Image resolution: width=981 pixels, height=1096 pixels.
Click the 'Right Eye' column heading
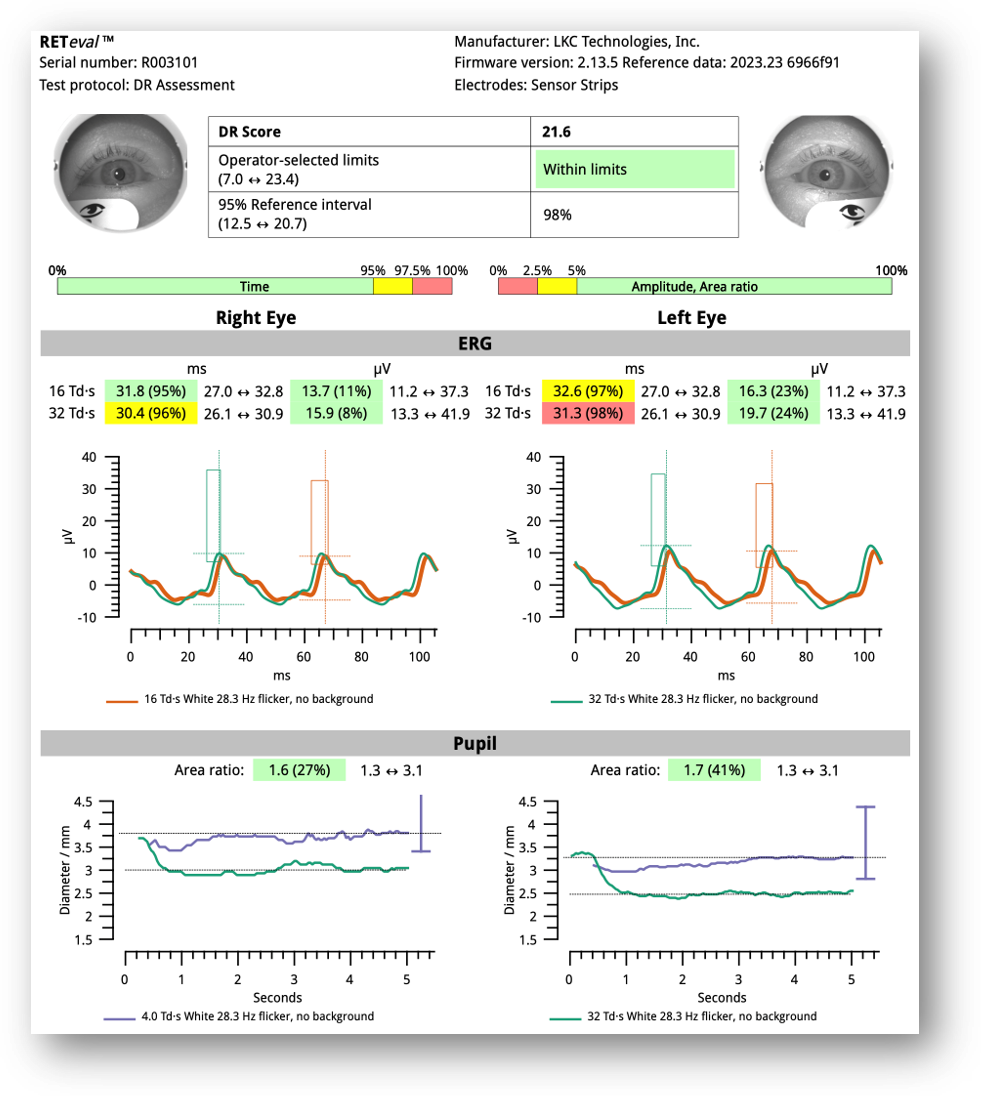[x=256, y=318]
